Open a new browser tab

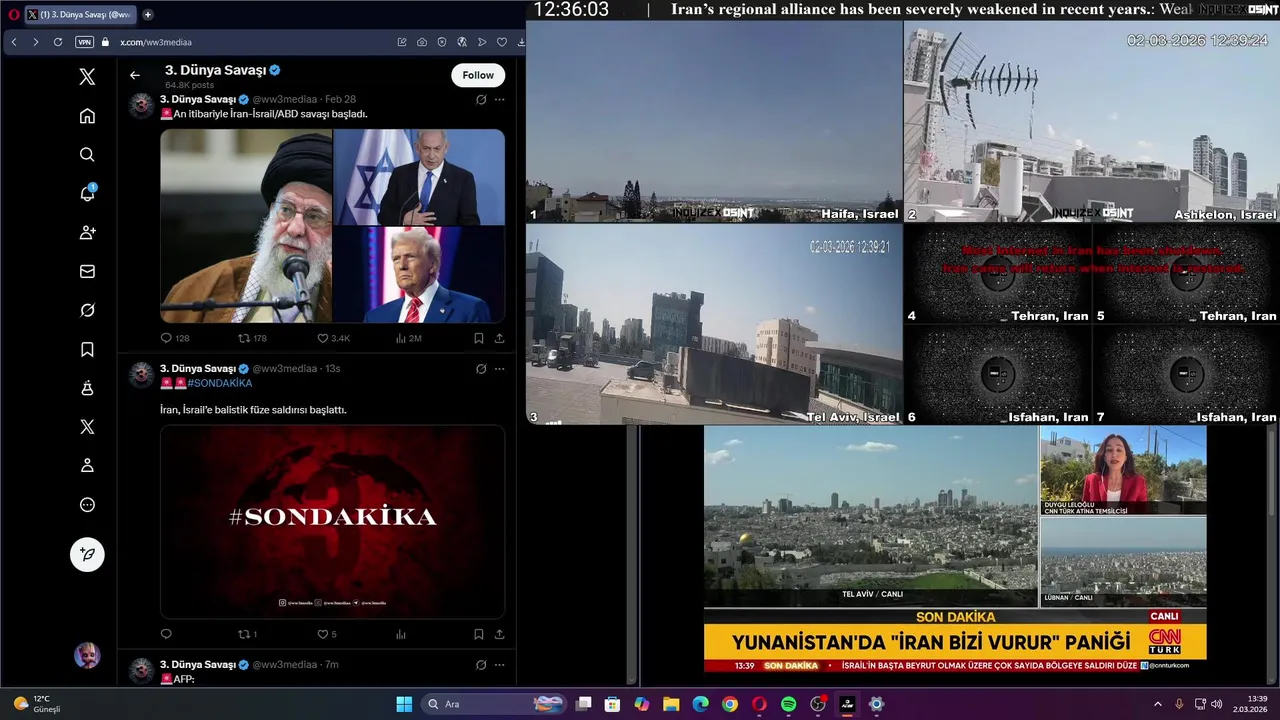click(148, 15)
